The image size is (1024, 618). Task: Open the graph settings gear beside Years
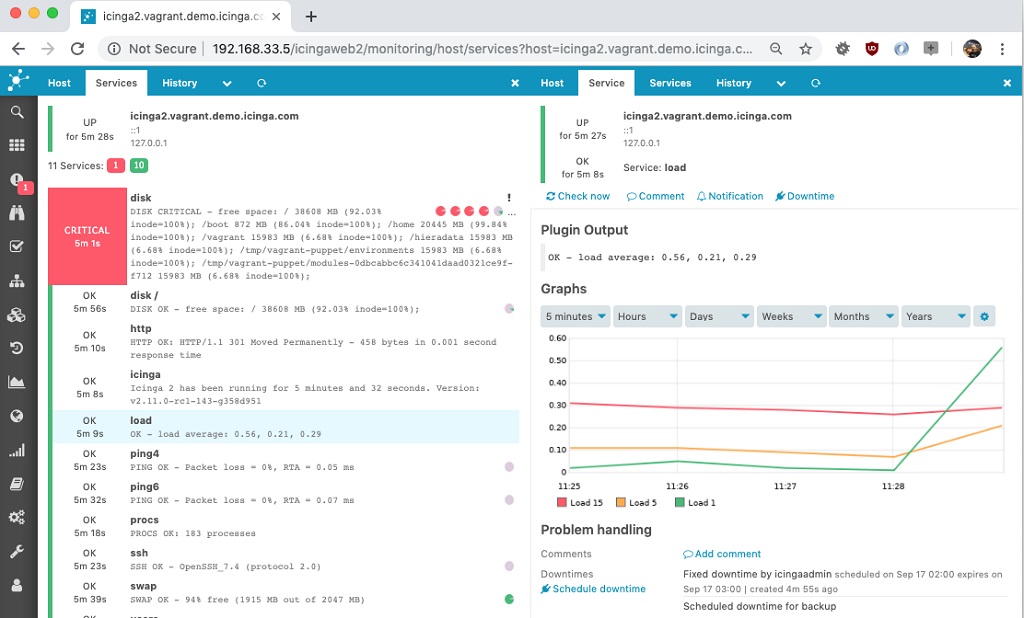[x=984, y=316]
